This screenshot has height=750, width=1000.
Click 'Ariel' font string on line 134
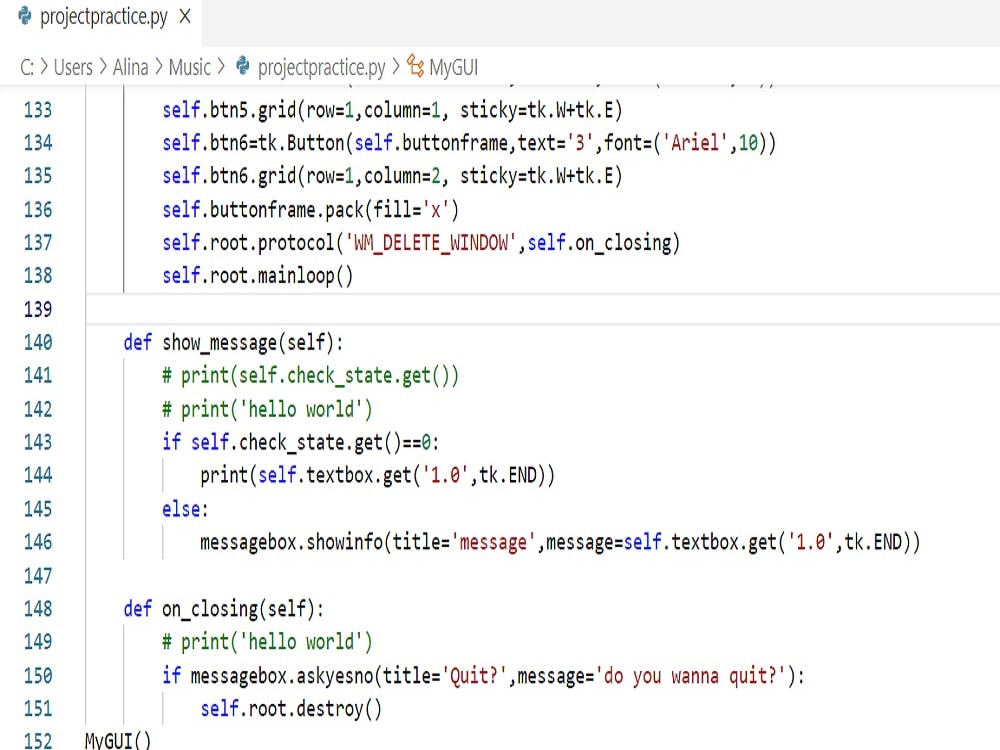[x=695, y=143]
